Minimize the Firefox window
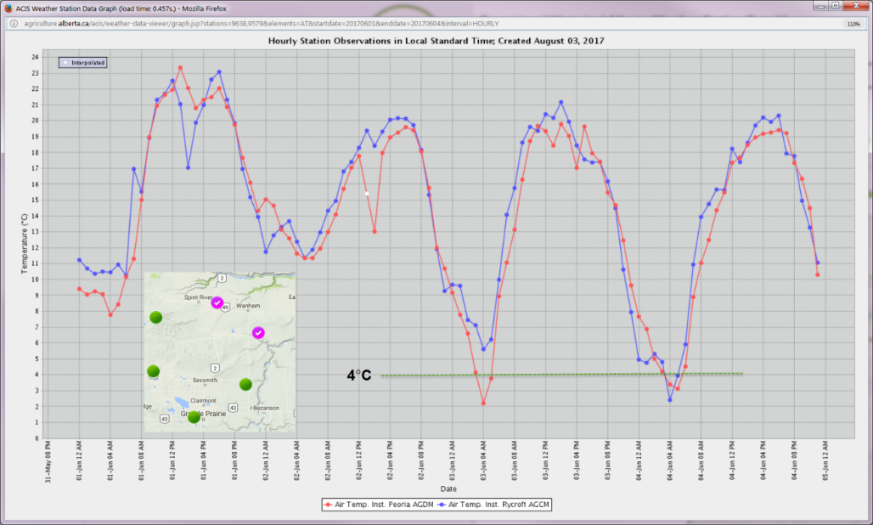The height and width of the screenshot is (525, 873). 819,6
